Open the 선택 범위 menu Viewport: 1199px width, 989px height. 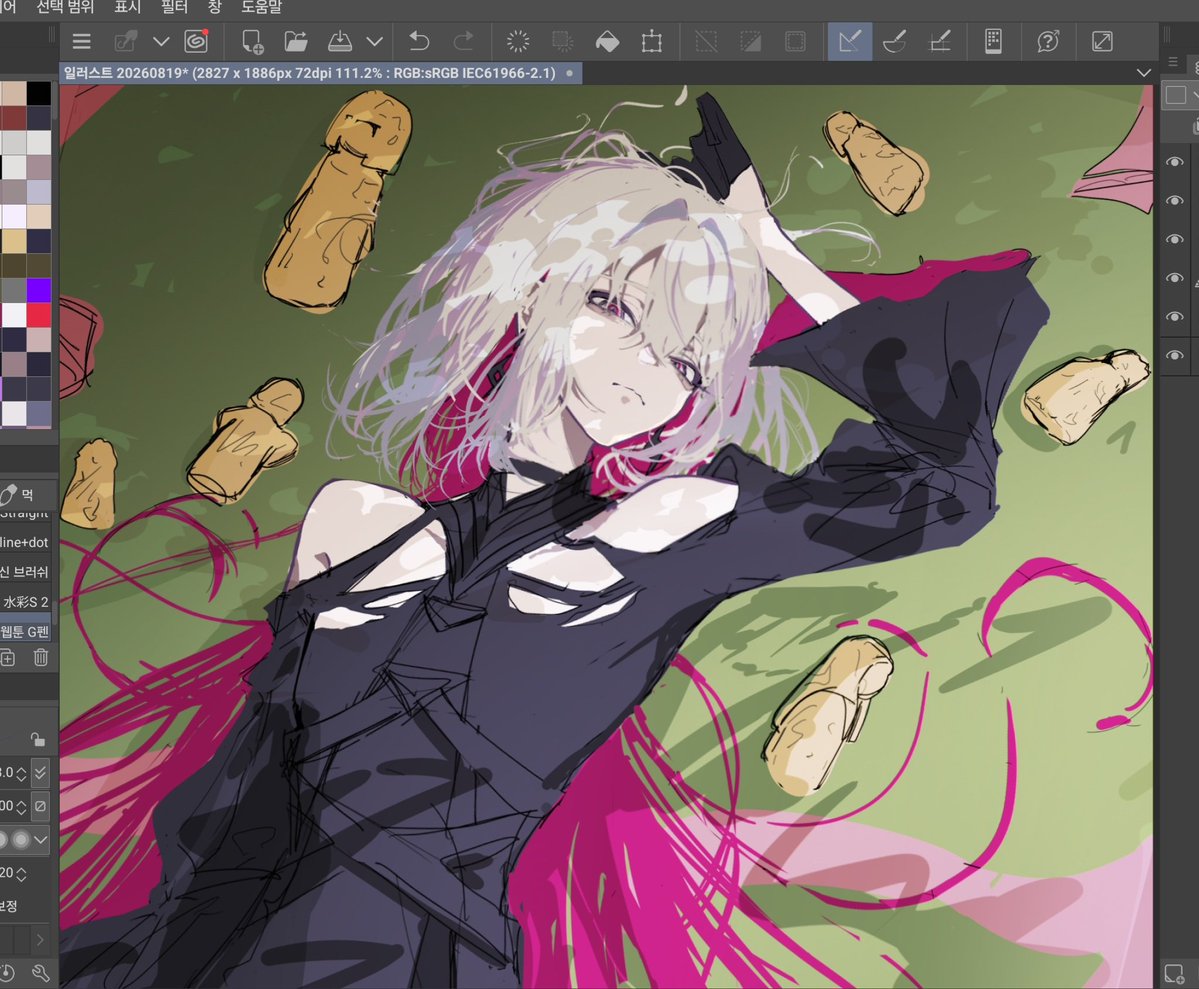click(x=65, y=7)
